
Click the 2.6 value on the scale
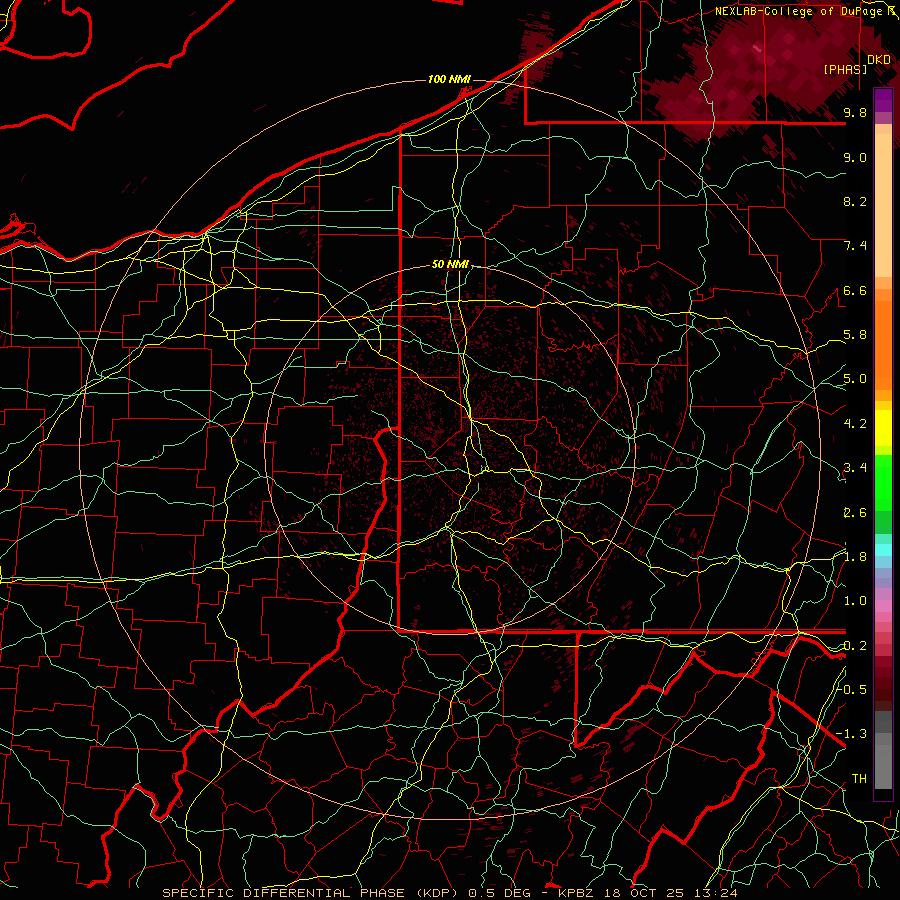pos(855,513)
